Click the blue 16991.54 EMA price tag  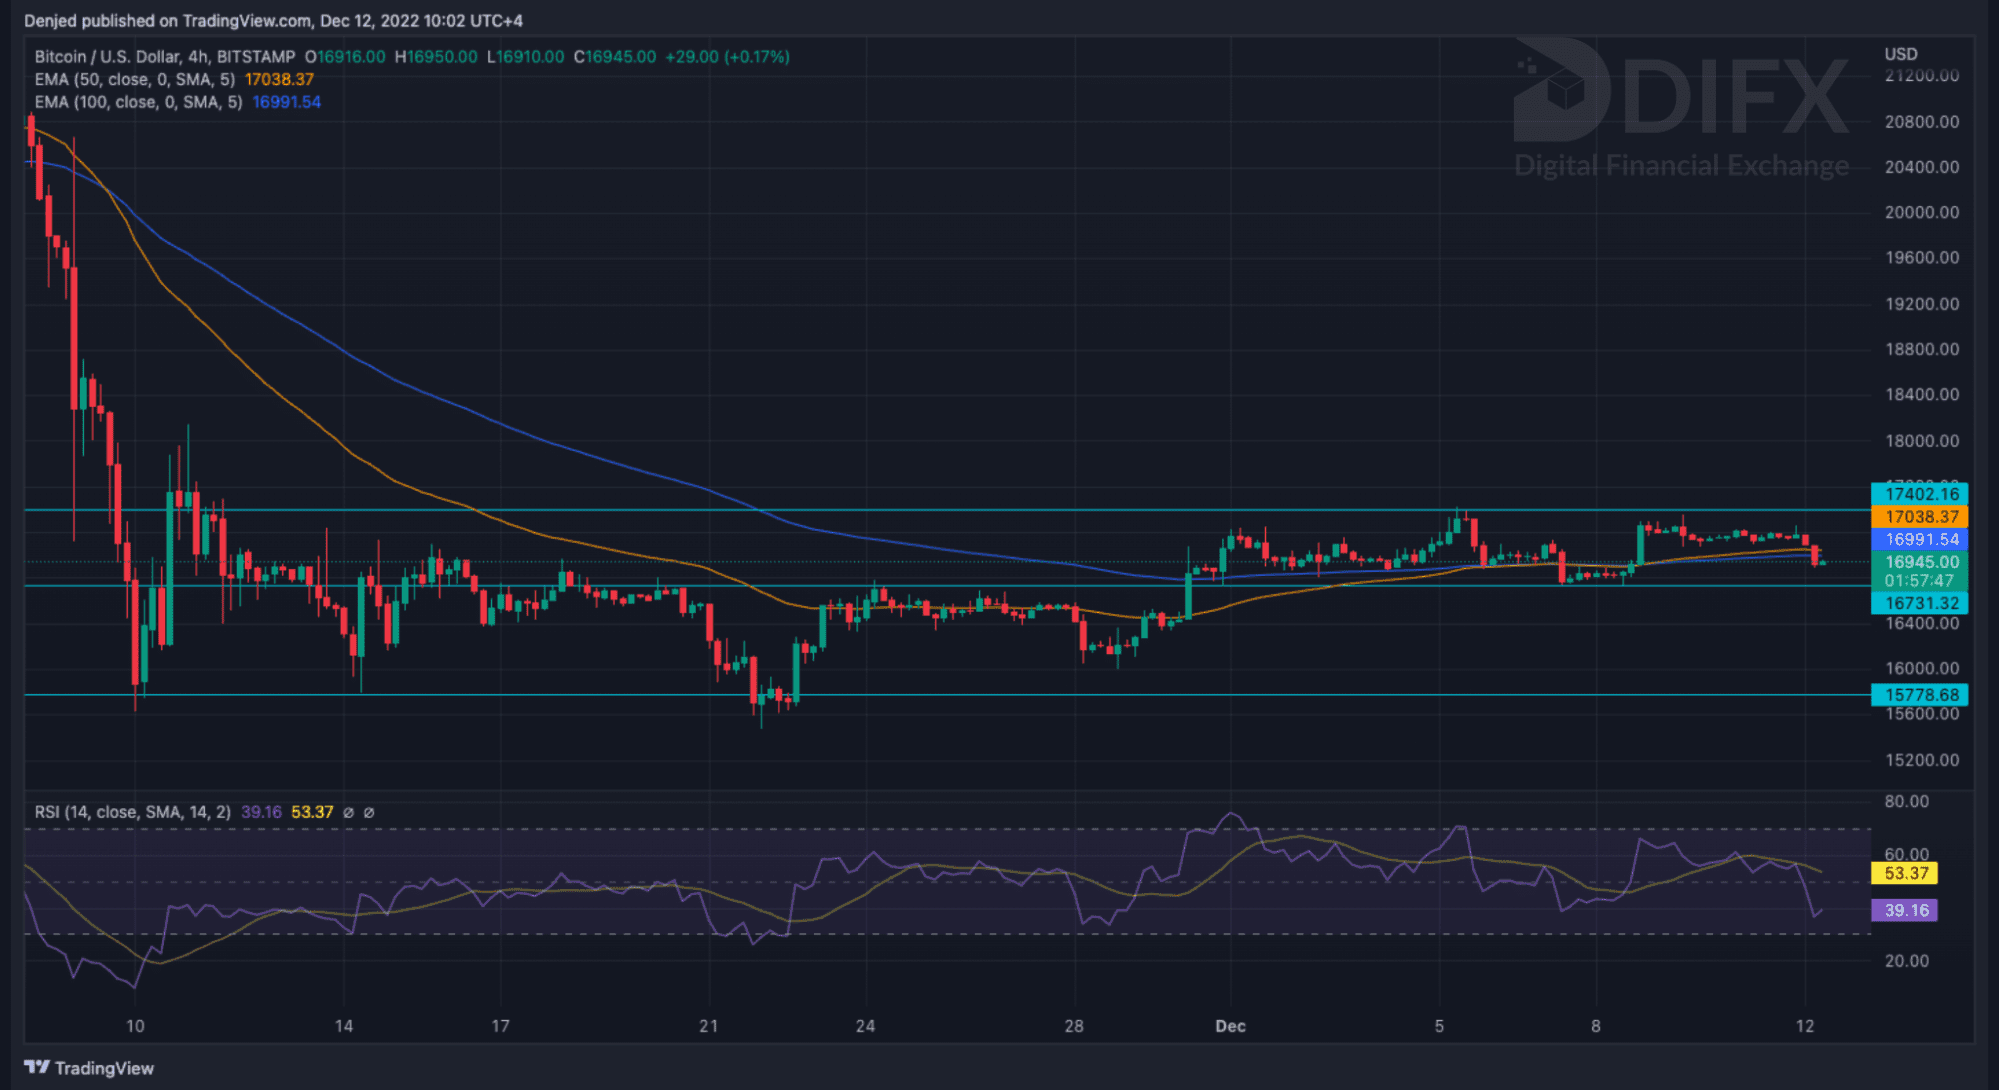coord(1919,540)
